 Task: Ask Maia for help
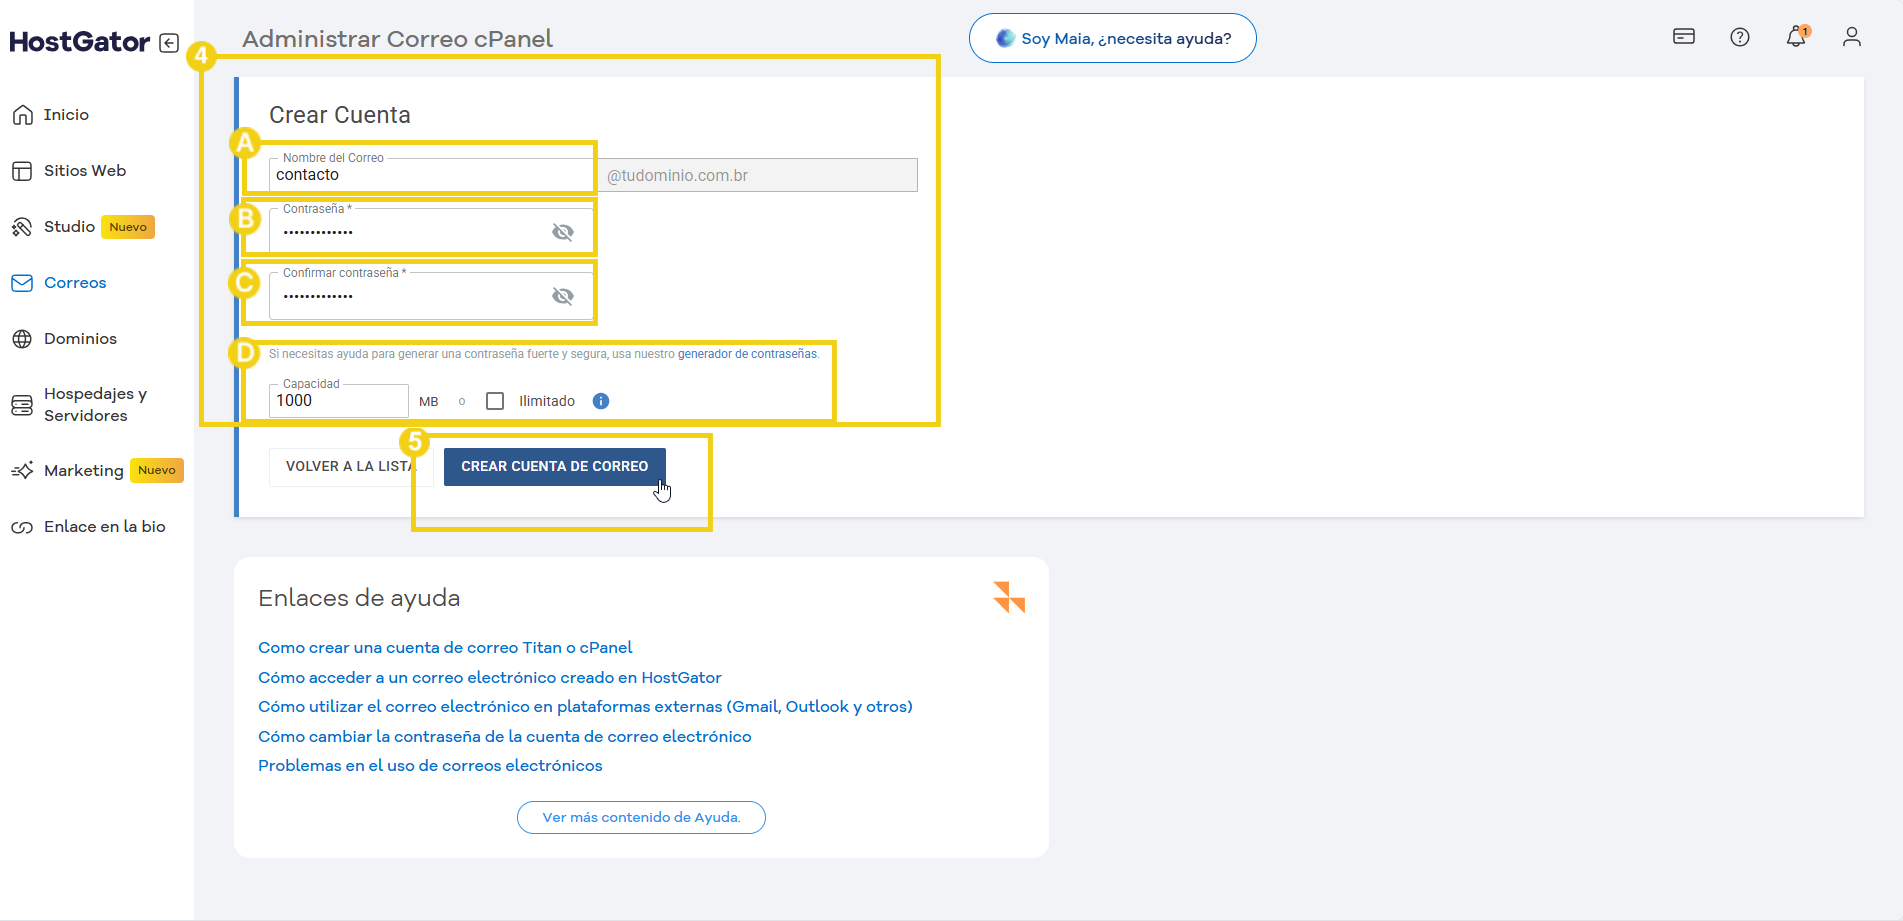[1112, 38]
